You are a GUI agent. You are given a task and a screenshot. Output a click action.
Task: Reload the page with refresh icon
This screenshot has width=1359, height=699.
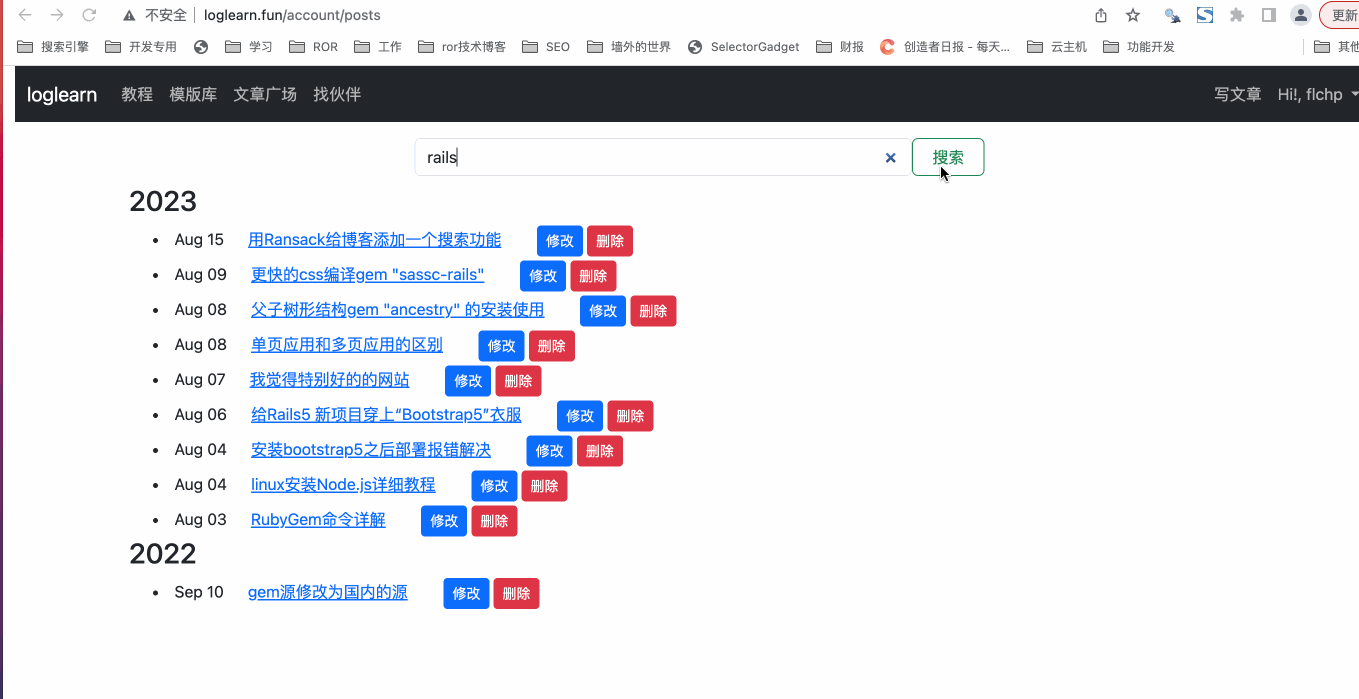(x=89, y=15)
